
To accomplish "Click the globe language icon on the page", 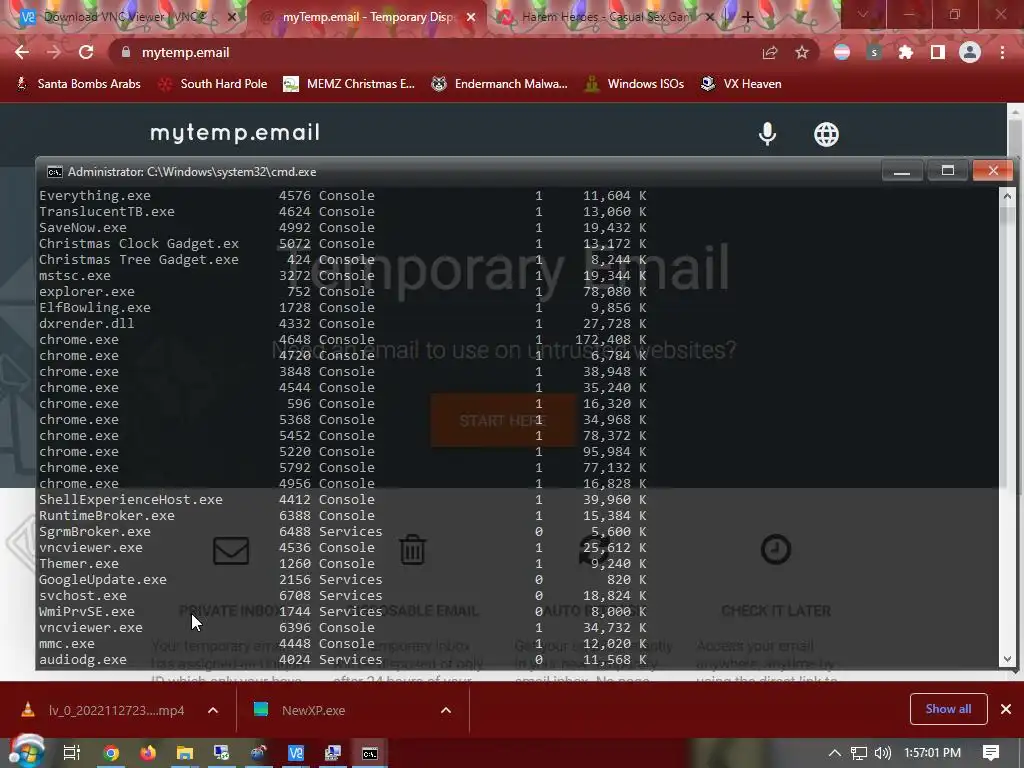I will 826,134.
